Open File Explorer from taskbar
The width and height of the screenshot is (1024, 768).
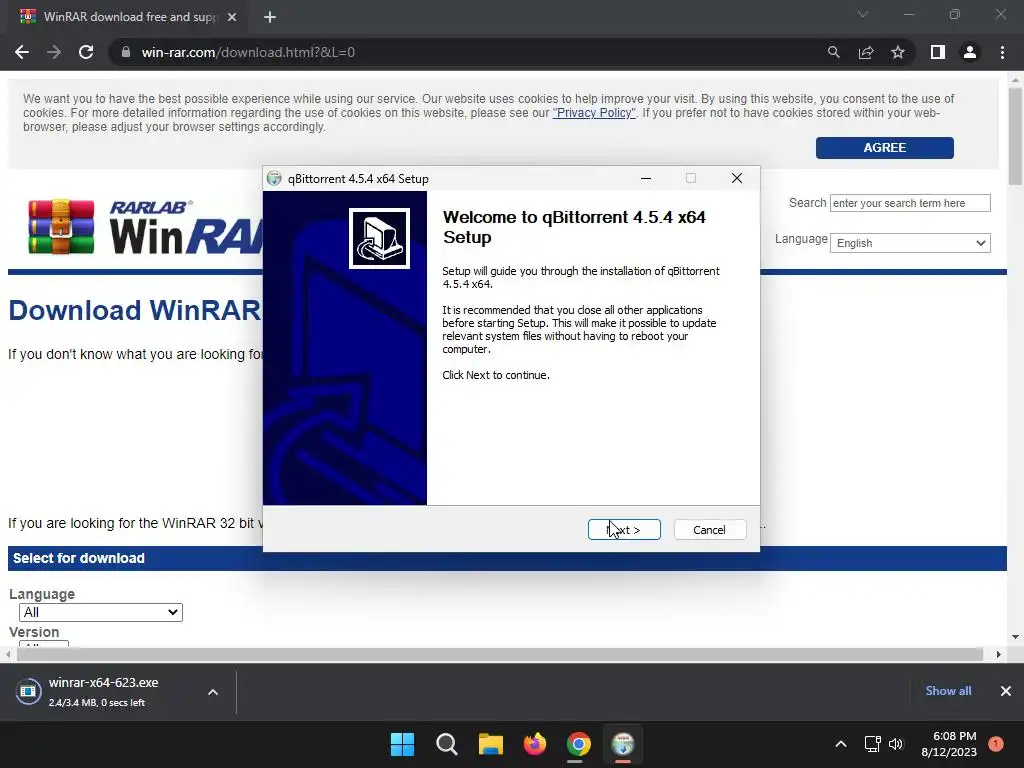tap(490, 744)
